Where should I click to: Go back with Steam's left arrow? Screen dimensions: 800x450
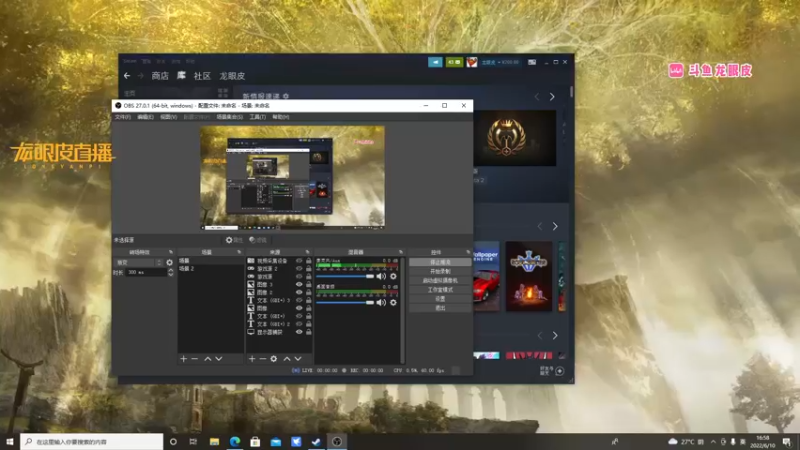point(127,76)
